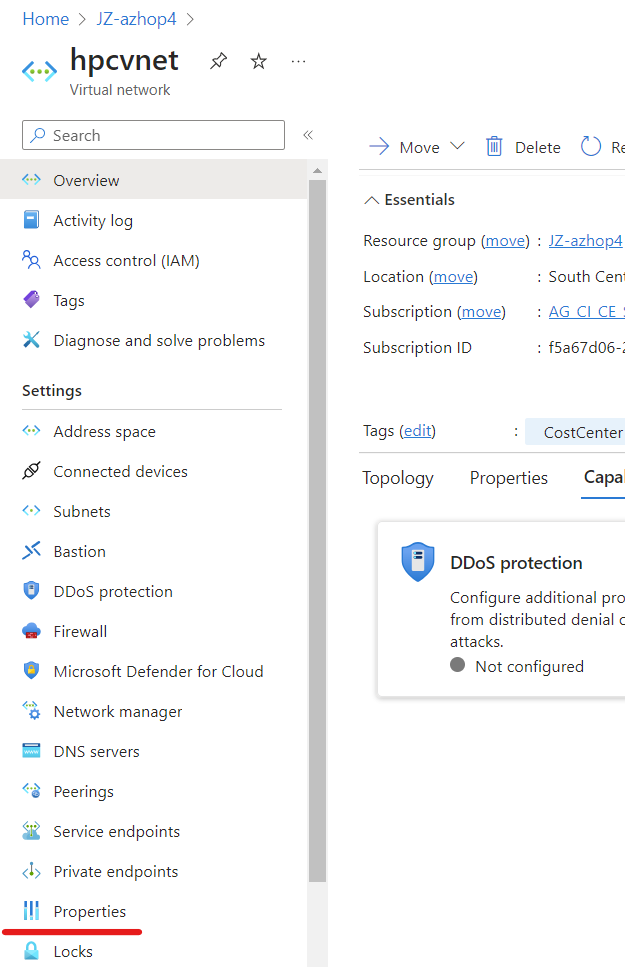Screen dimensions: 625x967
Task: Open the JZ-azhop4 resource group value link
Action: [586, 241]
